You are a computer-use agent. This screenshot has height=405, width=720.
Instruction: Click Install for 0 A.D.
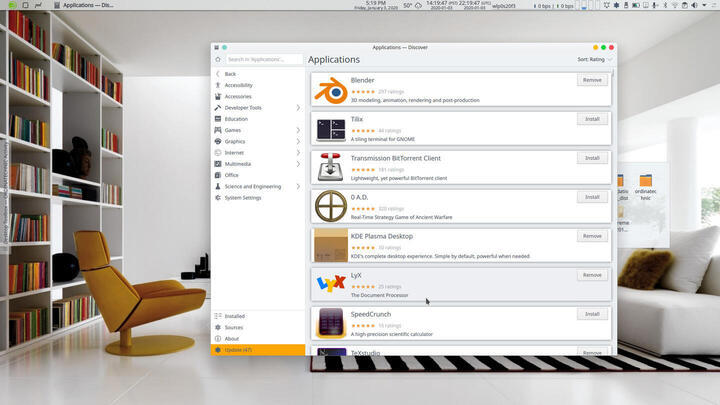tap(592, 197)
